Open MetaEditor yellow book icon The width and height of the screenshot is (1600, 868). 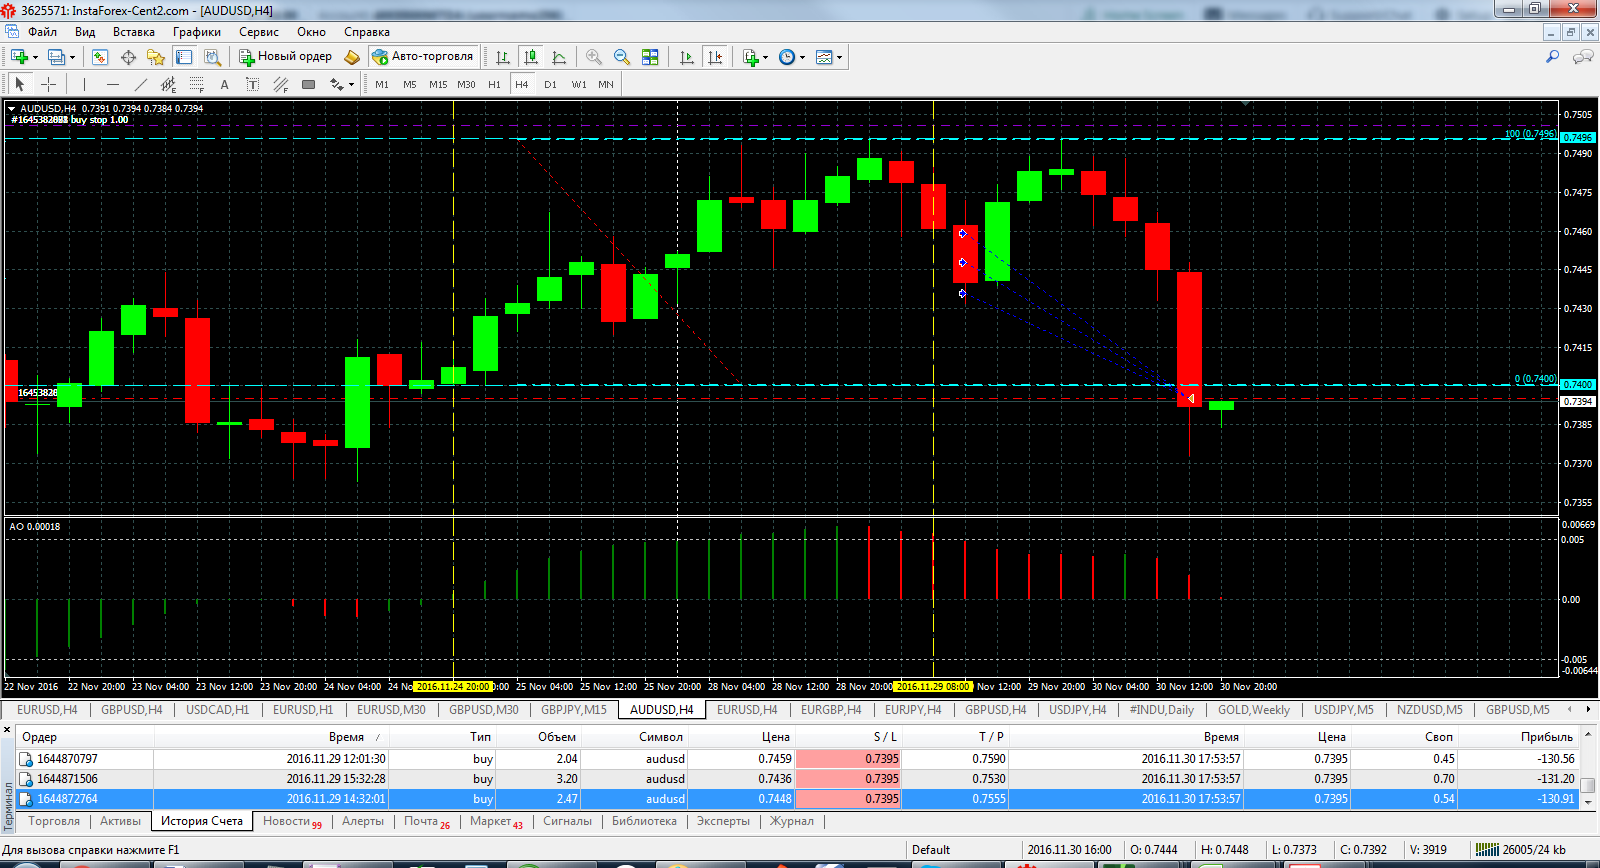point(352,57)
